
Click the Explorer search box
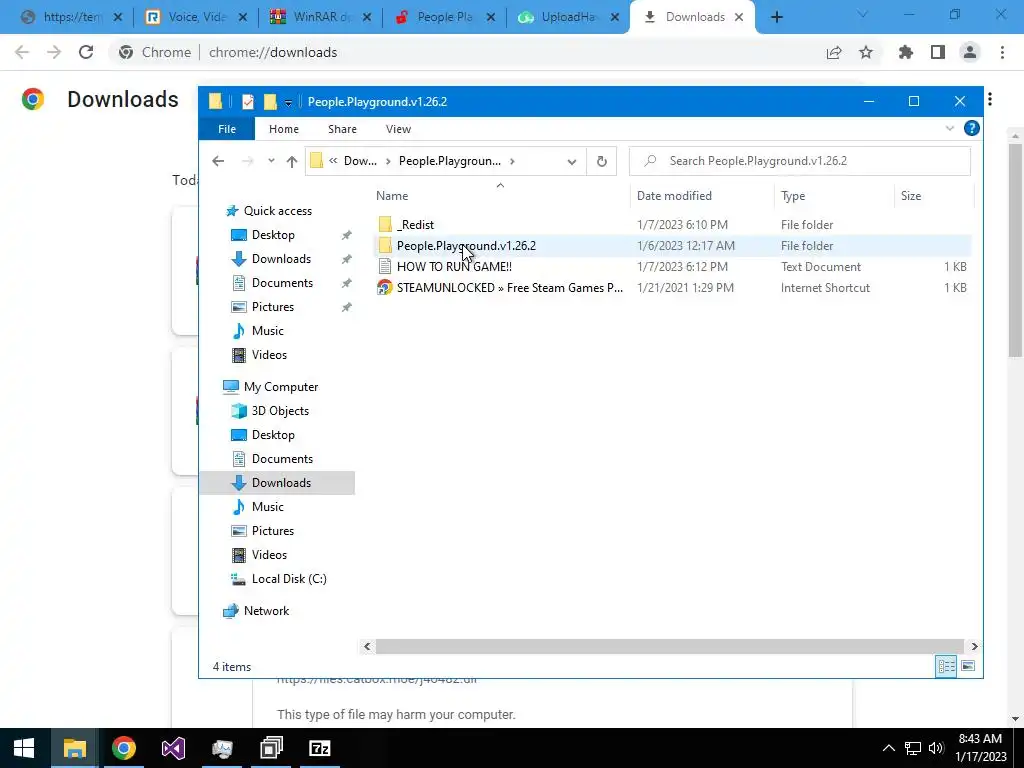coord(800,161)
